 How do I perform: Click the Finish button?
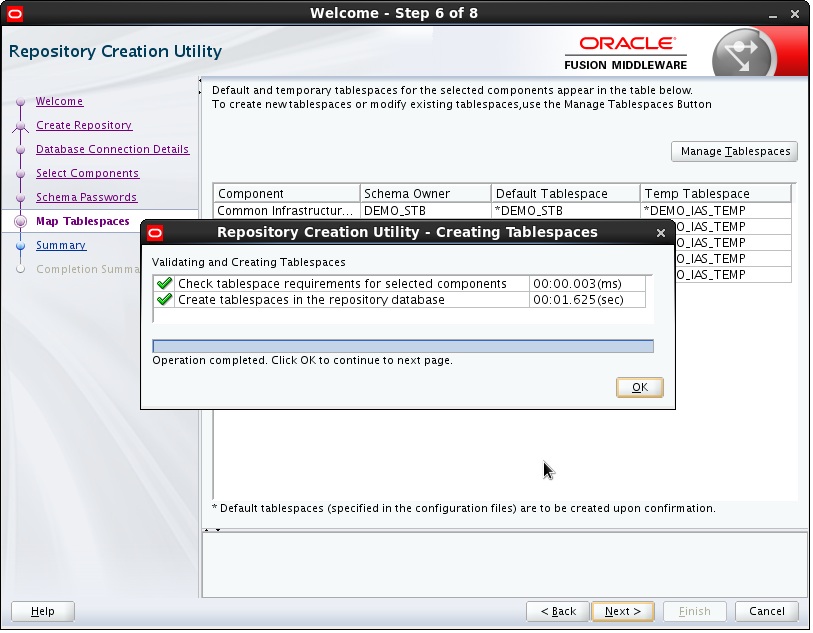(695, 612)
